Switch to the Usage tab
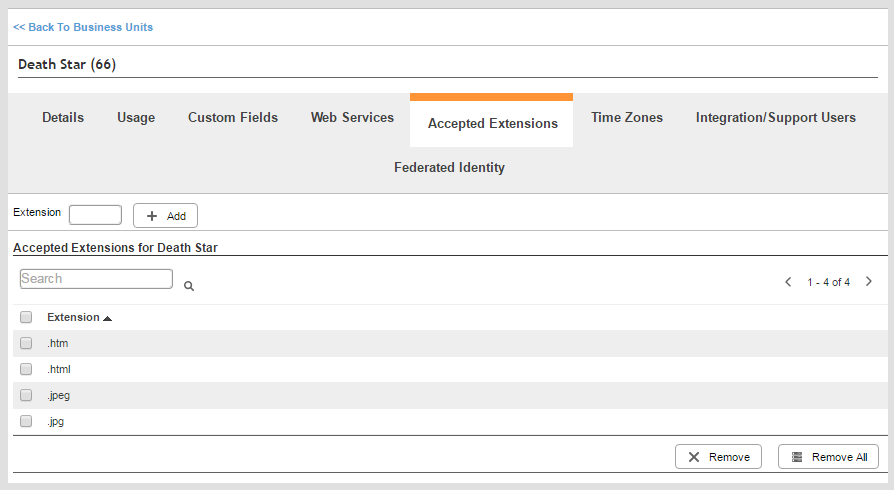Screen dimensions: 894x490 (x=136, y=117)
